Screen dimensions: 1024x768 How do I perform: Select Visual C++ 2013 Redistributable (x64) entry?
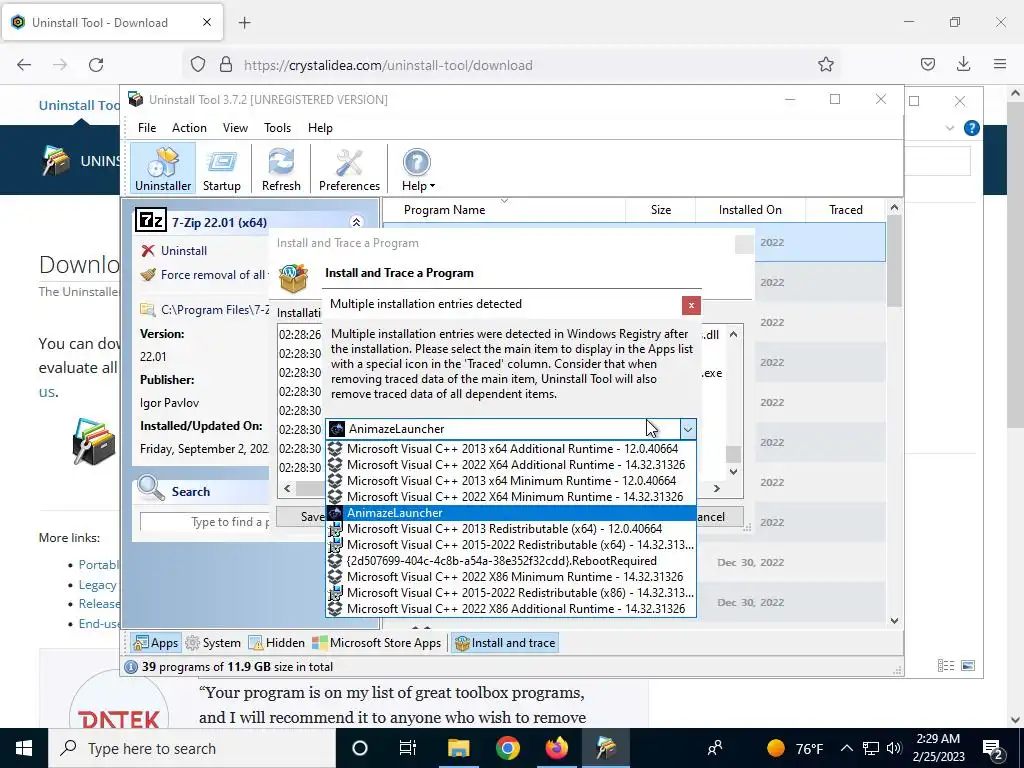511,529
